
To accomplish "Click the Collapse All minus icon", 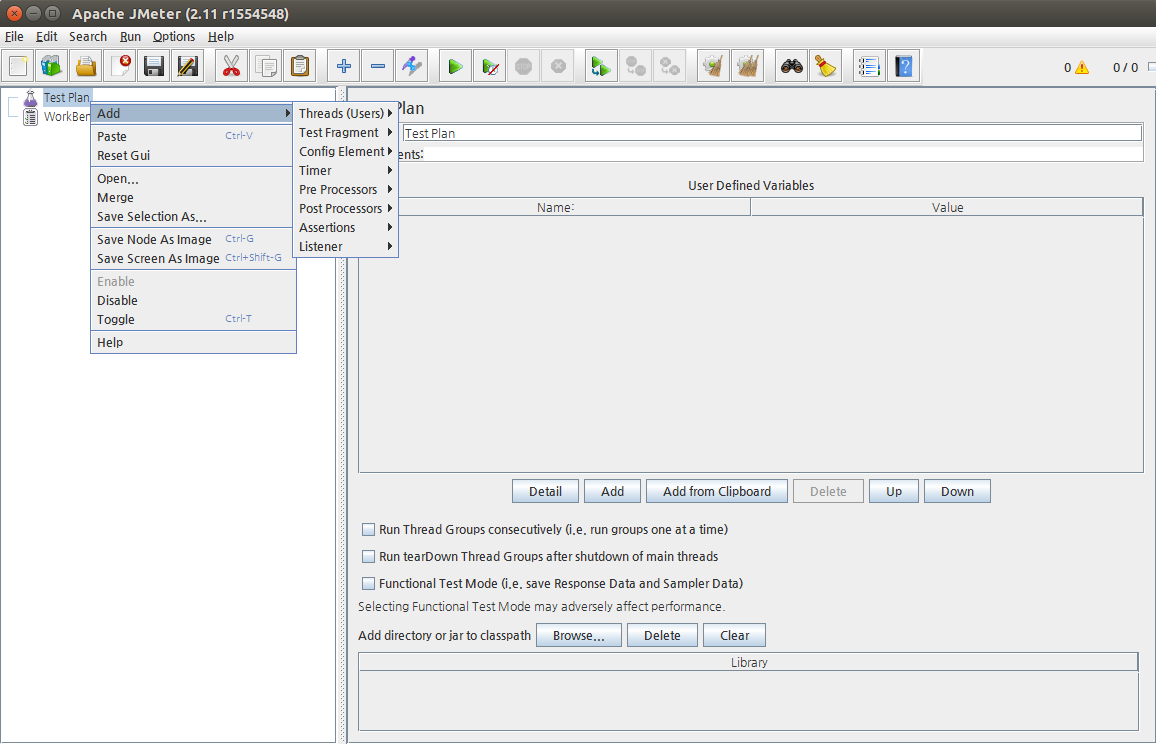I will (377, 66).
